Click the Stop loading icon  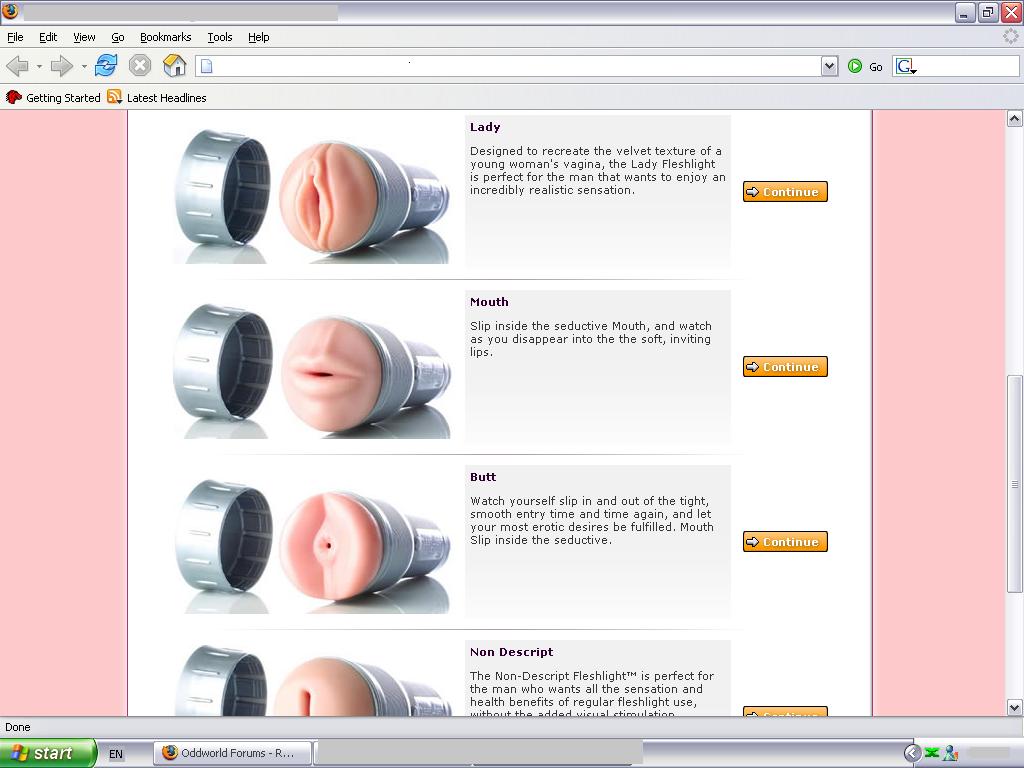140,66
